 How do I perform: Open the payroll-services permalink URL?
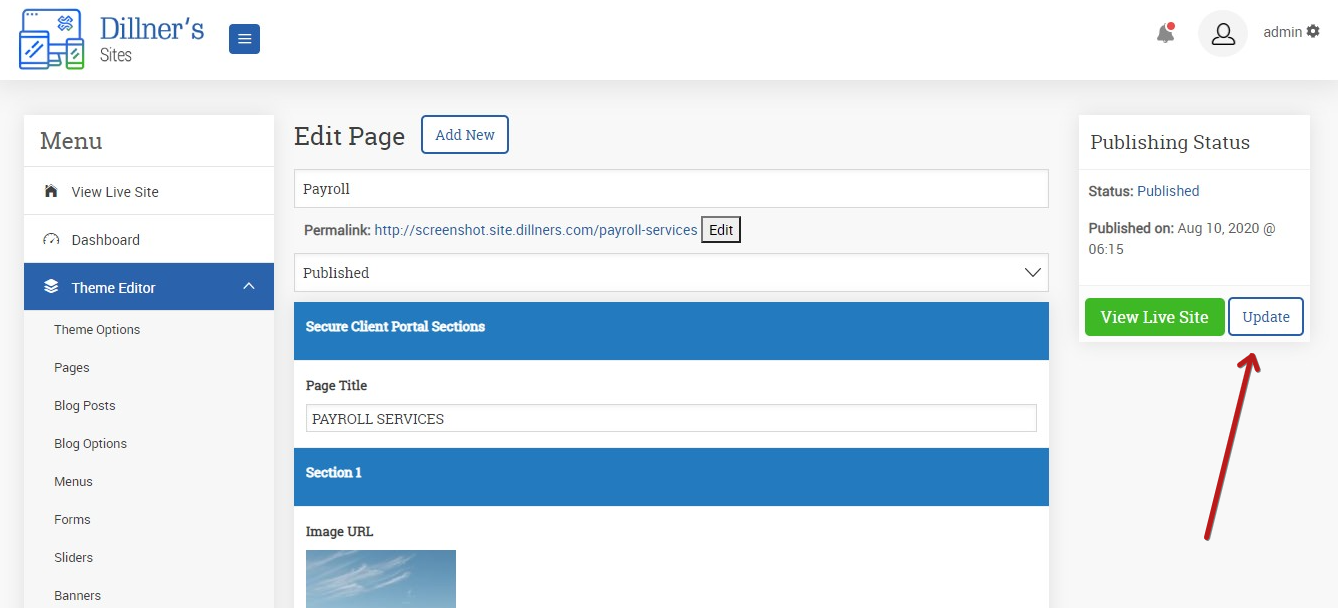point(536,230)
